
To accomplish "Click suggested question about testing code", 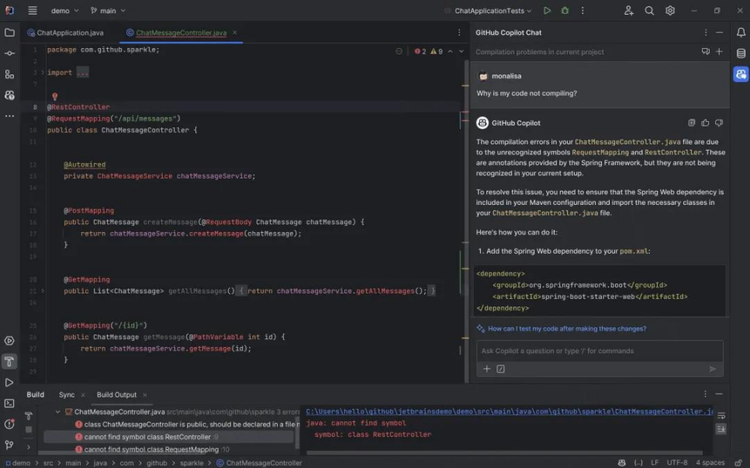I will [x=567, y=329].
